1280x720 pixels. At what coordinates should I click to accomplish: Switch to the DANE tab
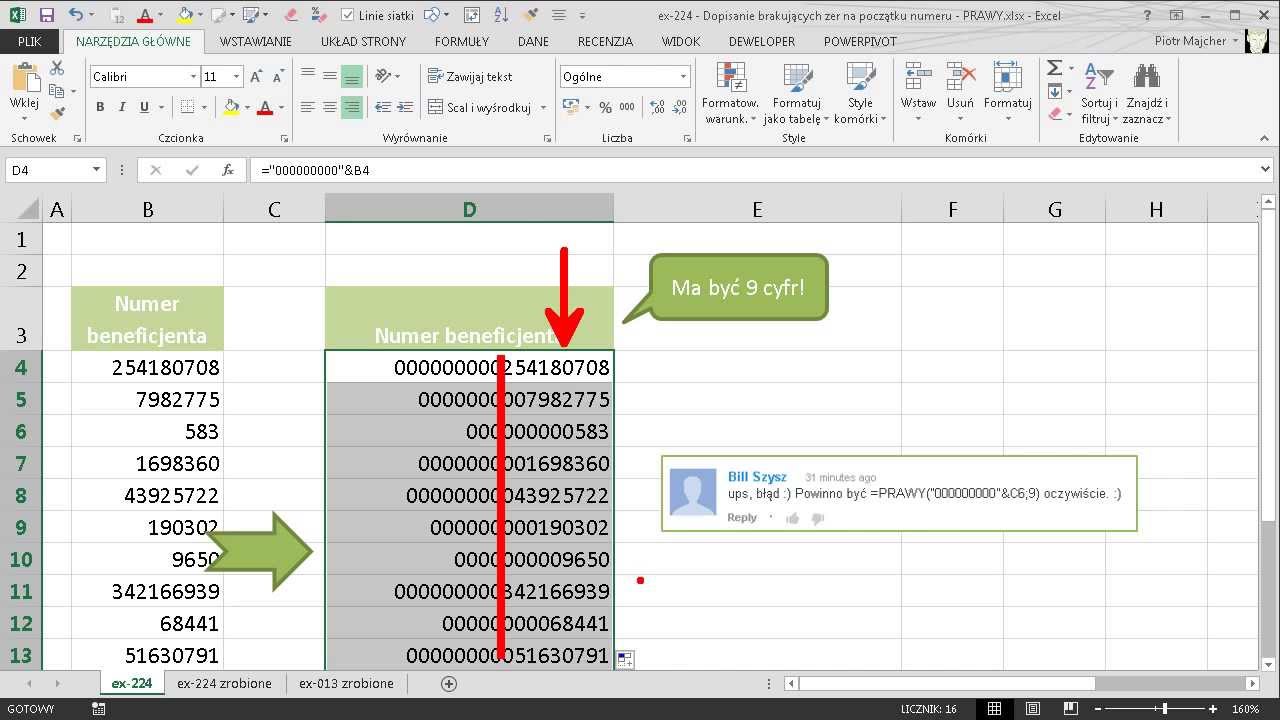[x=534, y=41]
